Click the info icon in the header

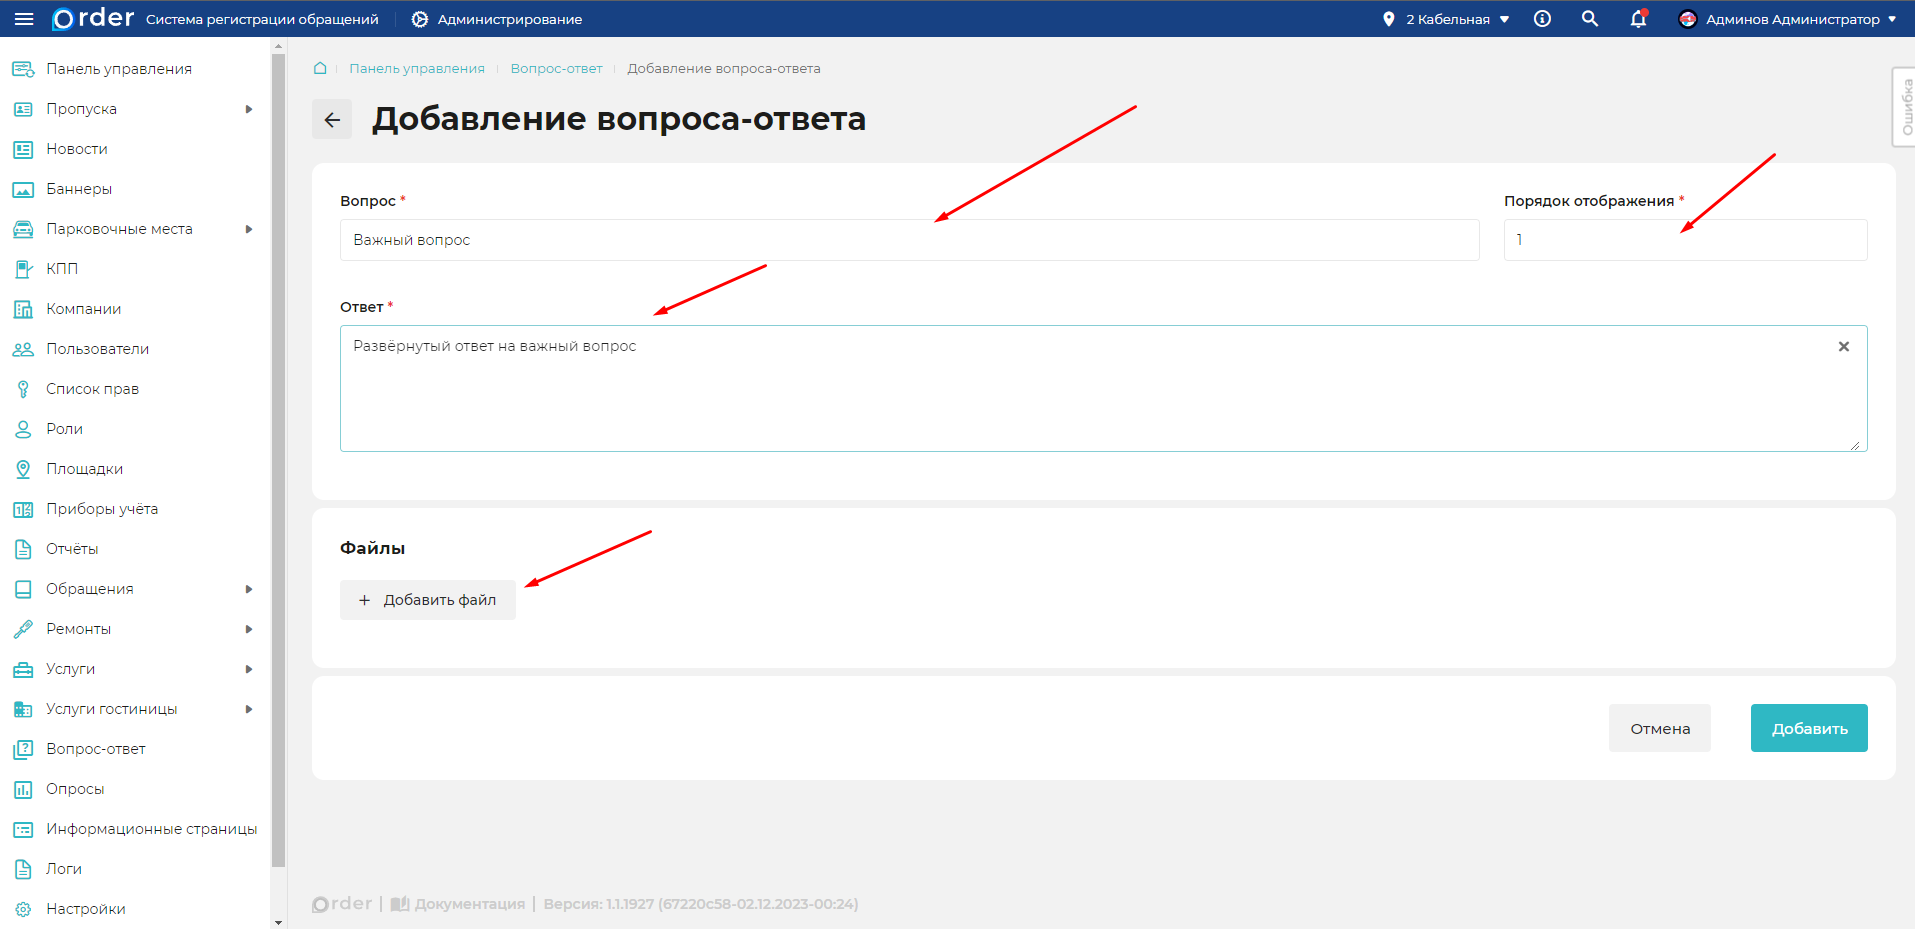point(1541,18)
